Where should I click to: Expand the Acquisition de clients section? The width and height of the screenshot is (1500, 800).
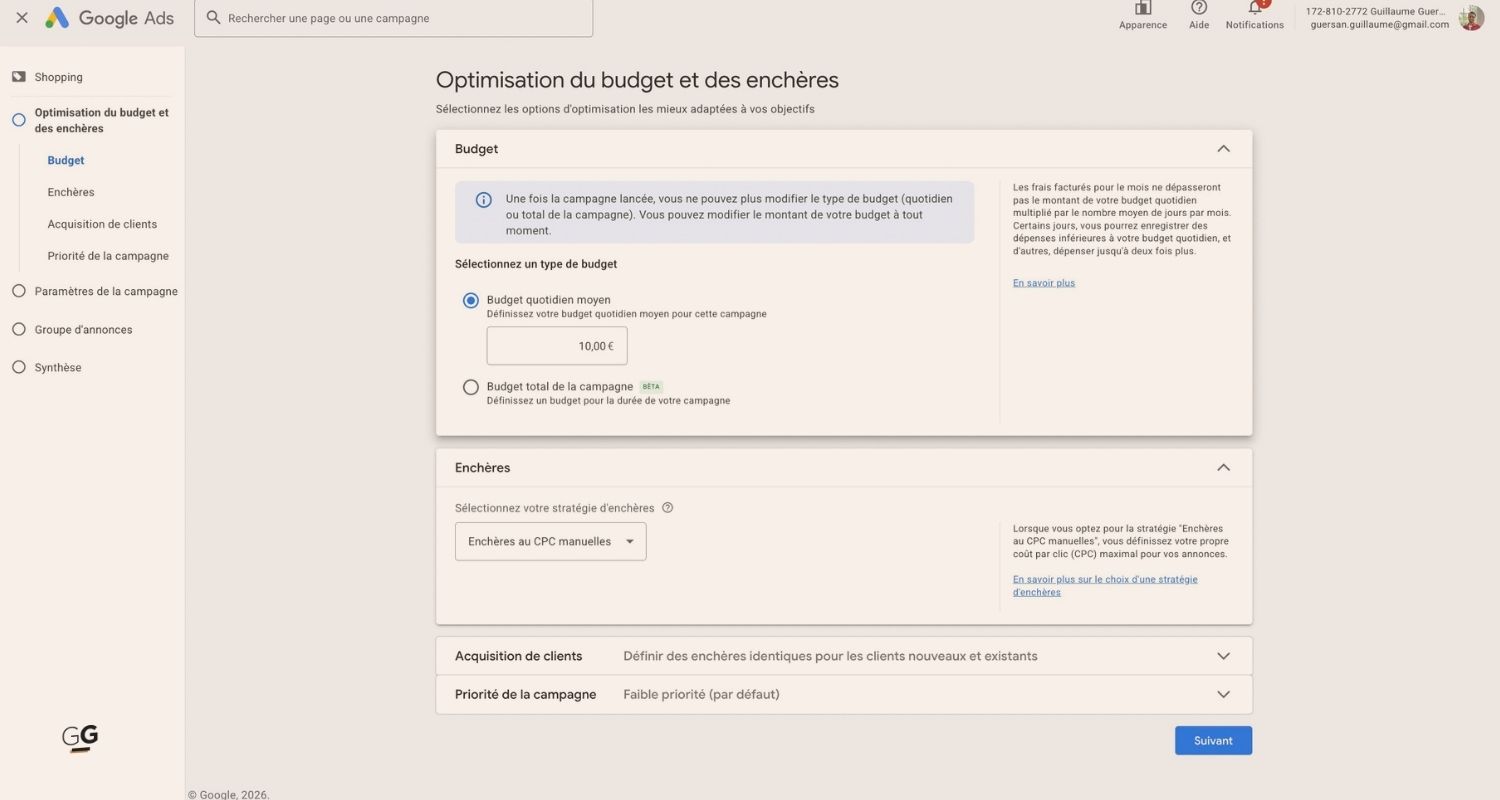(1223, 655)
